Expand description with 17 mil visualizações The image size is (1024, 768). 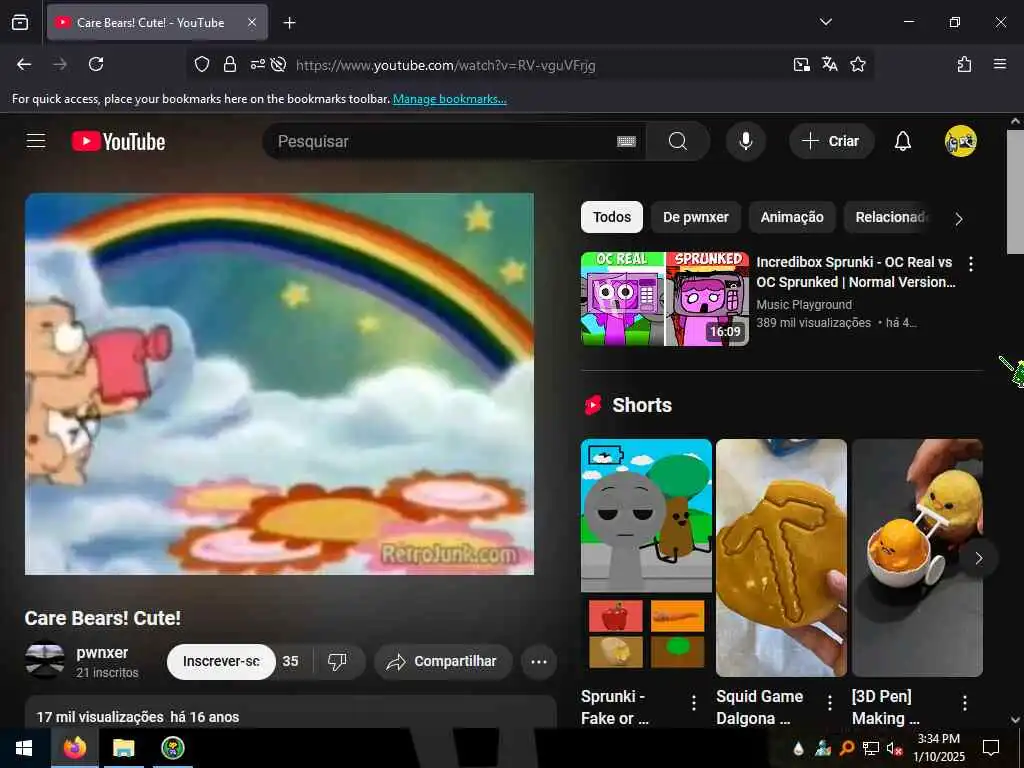click(x=291, y=713)
